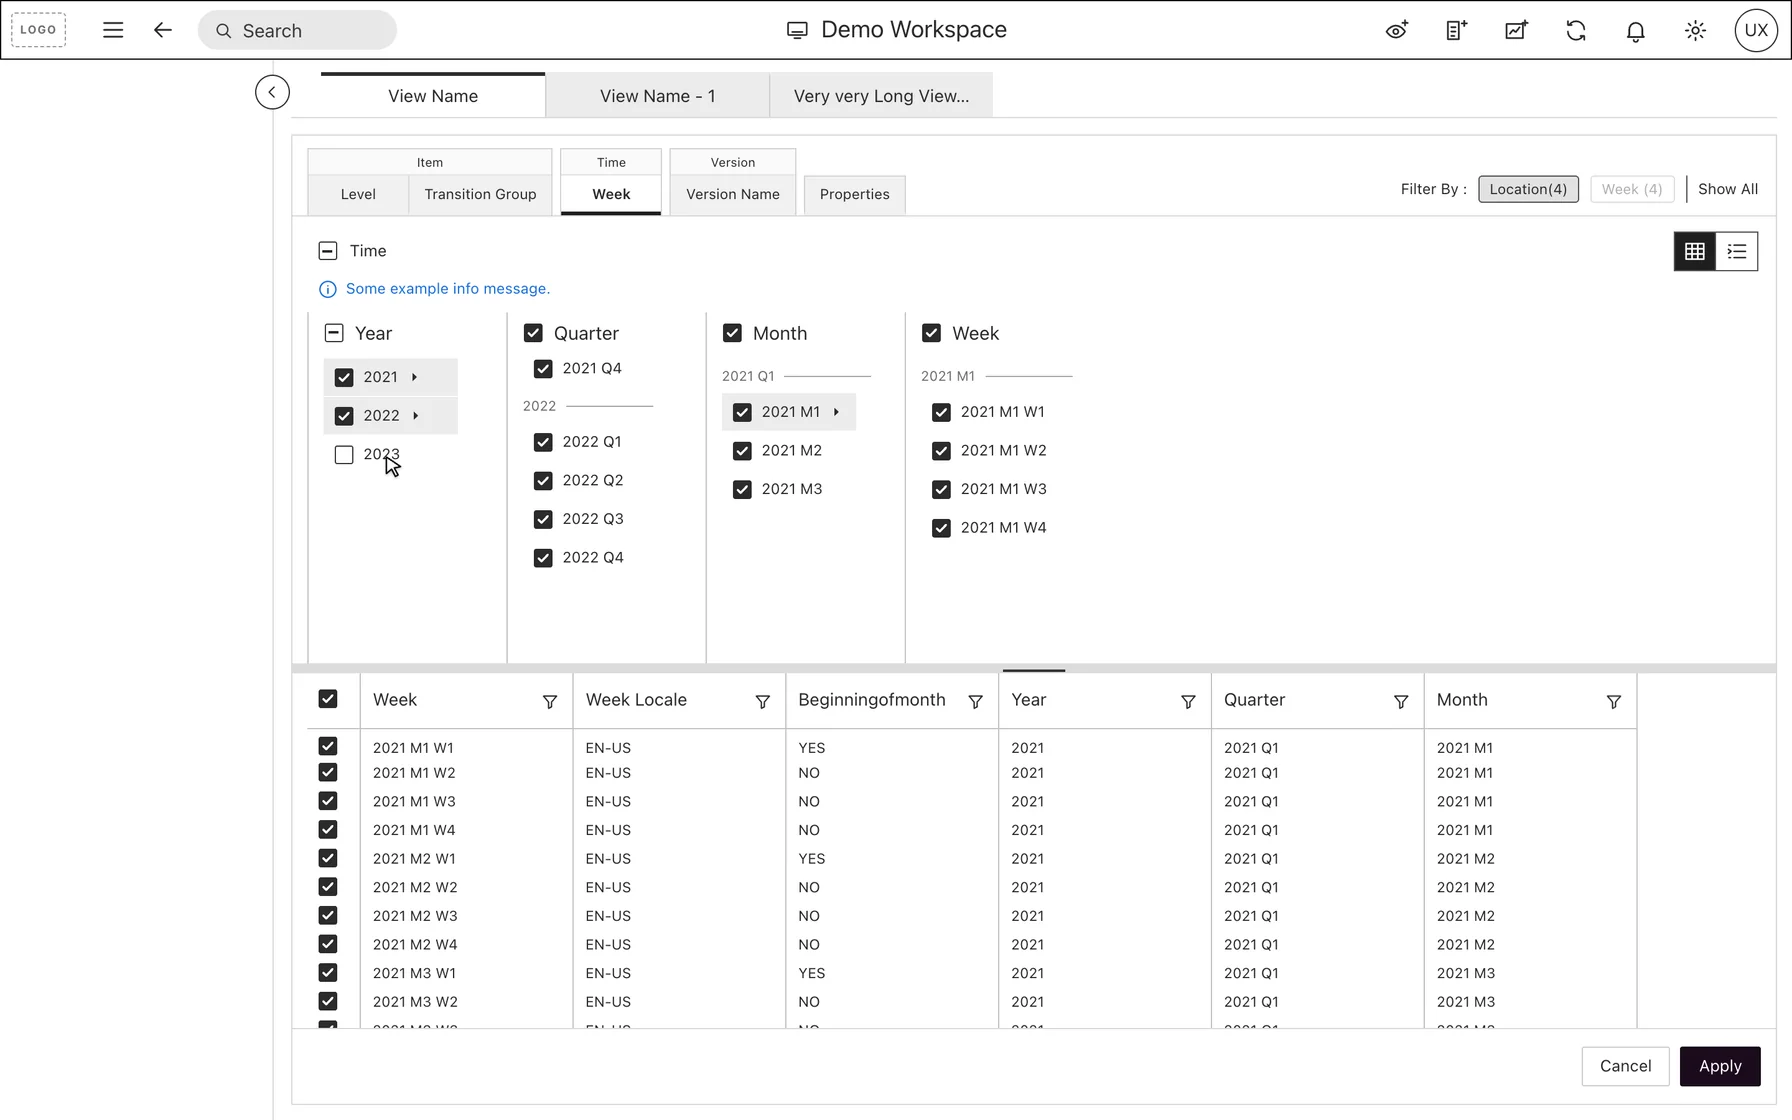Image resolution: width=1792 pixels, height=1120 pixels.
Task: Open filter on Beginningofmonth column
Action: tap(975, 702)
